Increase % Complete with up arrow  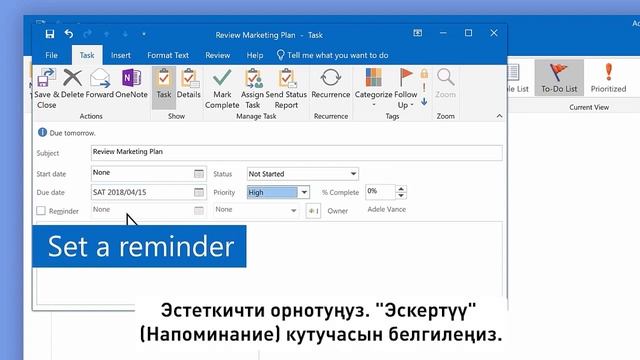pos(401,189)
